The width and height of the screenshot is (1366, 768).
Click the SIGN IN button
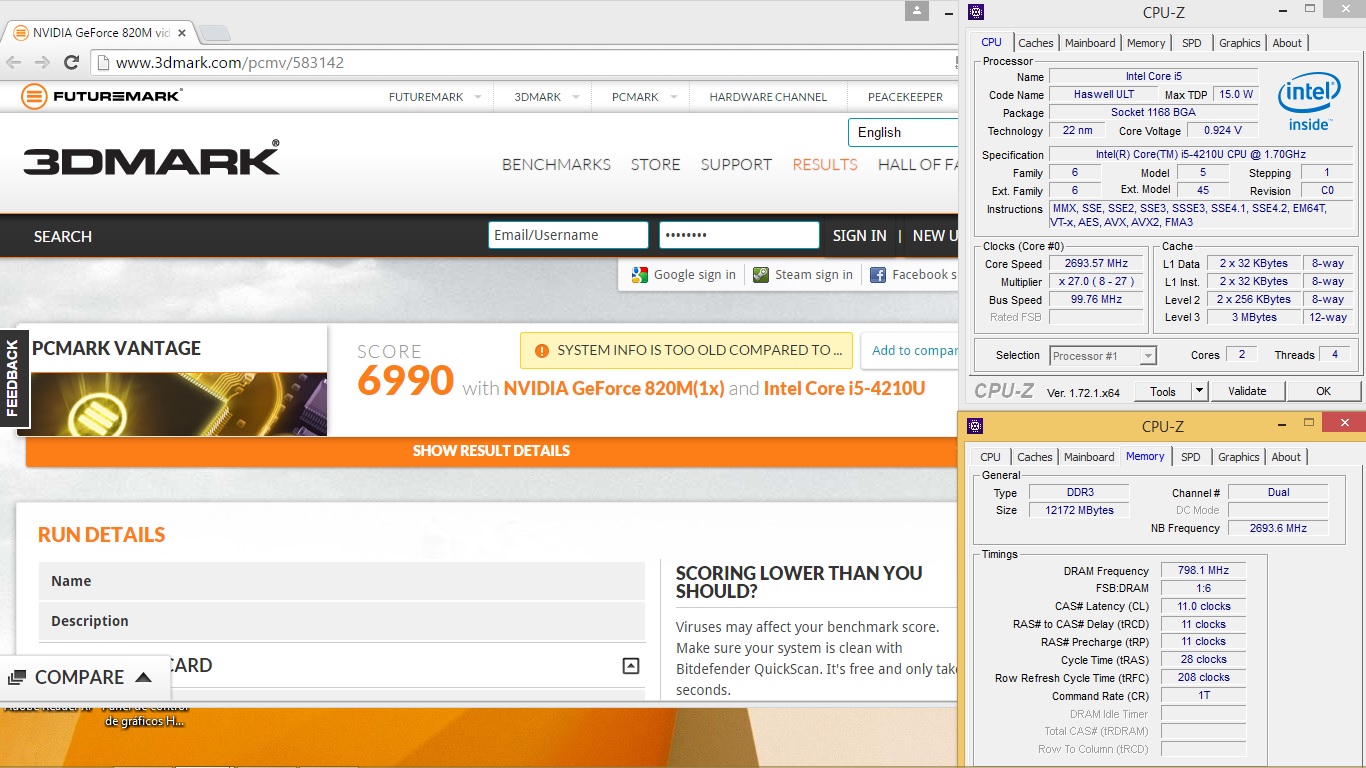(860, 235)
